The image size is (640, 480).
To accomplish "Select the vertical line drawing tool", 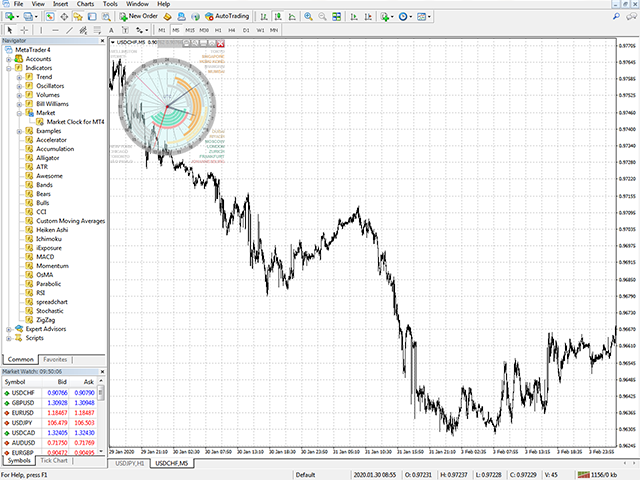I will (41, 30).
